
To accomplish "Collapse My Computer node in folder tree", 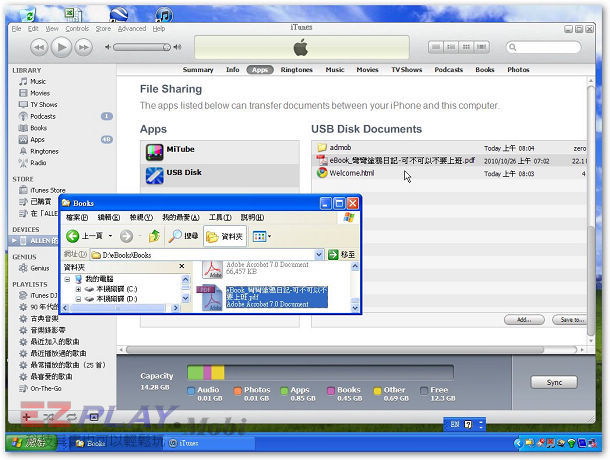I will point(67,279).
